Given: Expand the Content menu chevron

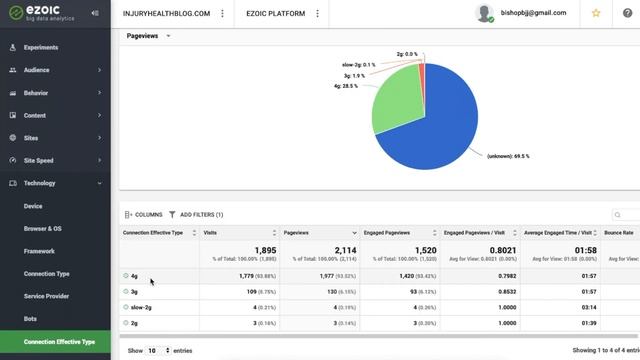Looking at the screenshot, I should (99, 116).
